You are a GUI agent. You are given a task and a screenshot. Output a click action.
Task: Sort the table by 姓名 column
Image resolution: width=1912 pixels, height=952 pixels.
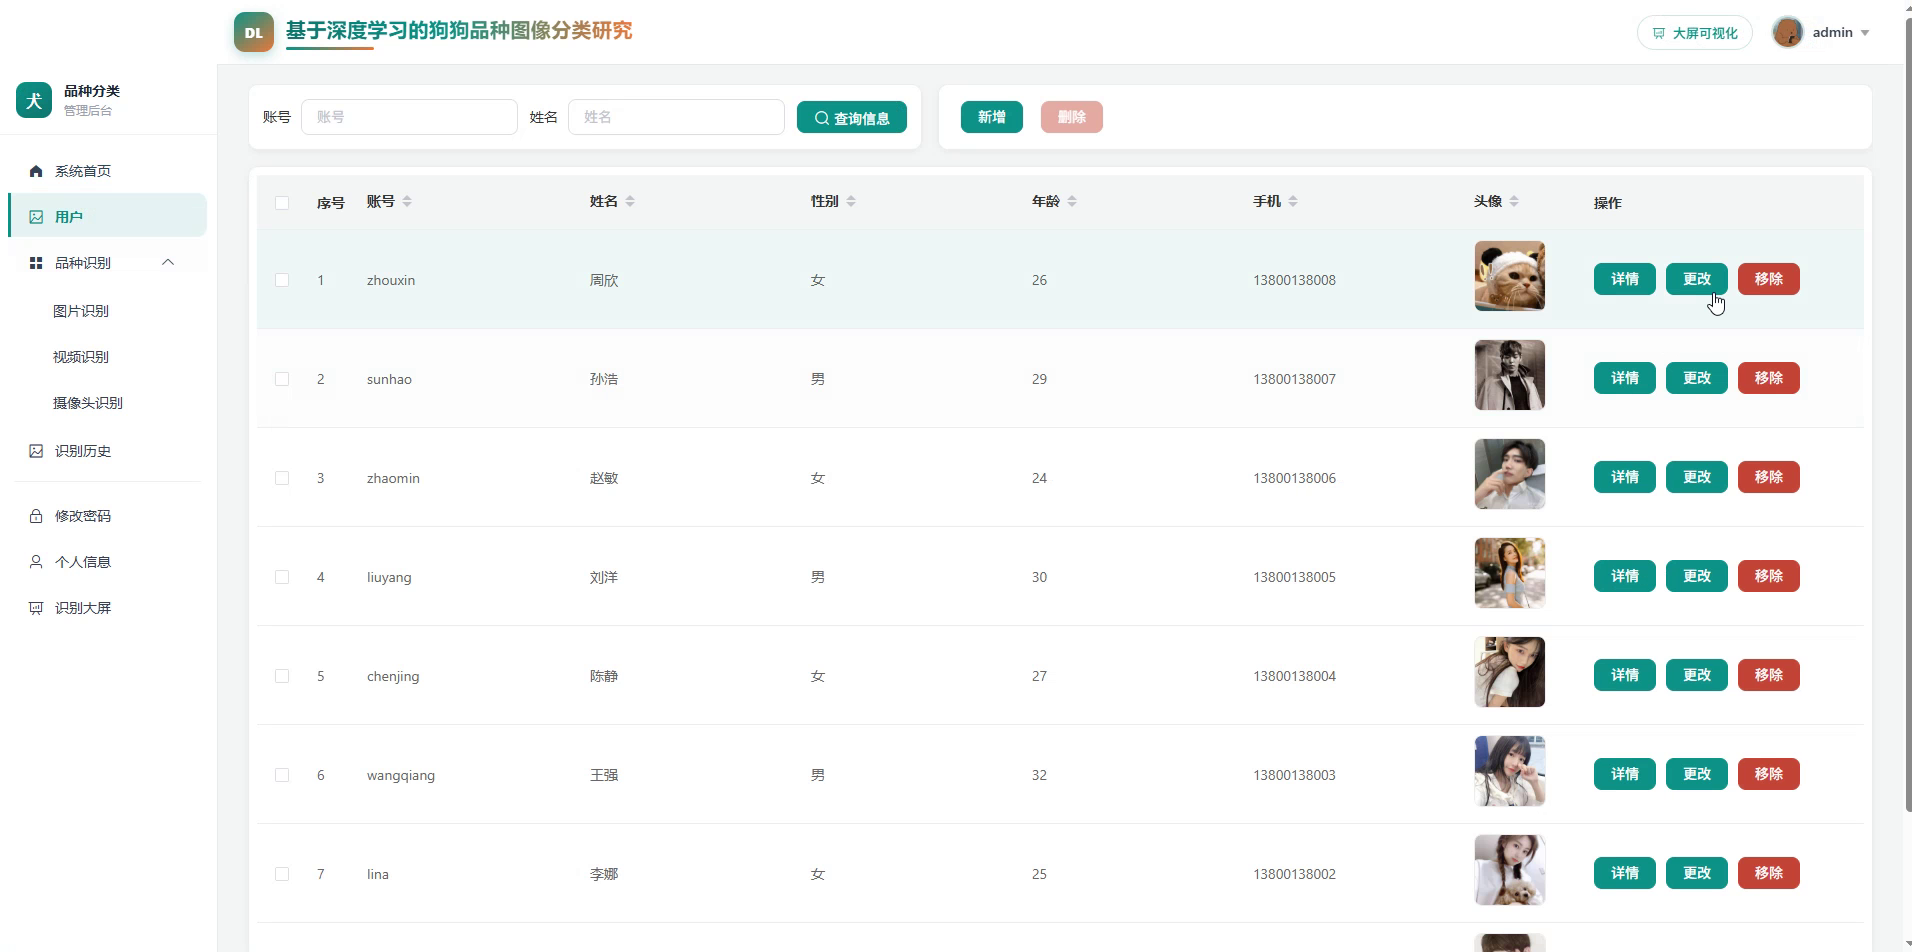click(630, 201)
